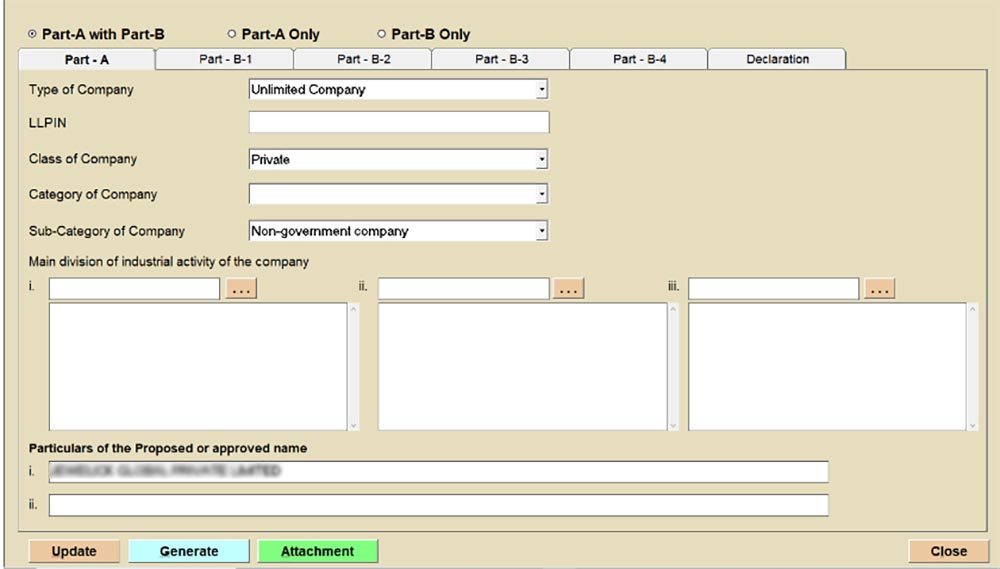Screen dimensions: 1000x569
Task: Switch to the Part - B-1 tab
Action: click(225, 60)
